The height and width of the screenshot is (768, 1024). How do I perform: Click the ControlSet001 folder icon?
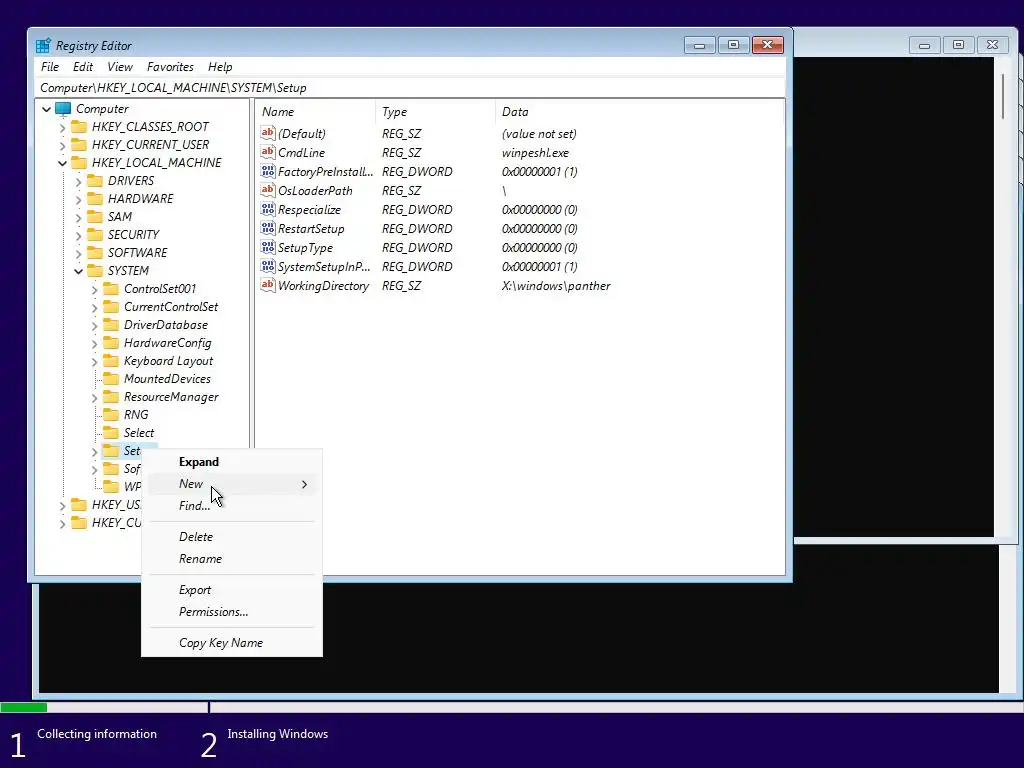click(x=111, y=289)
